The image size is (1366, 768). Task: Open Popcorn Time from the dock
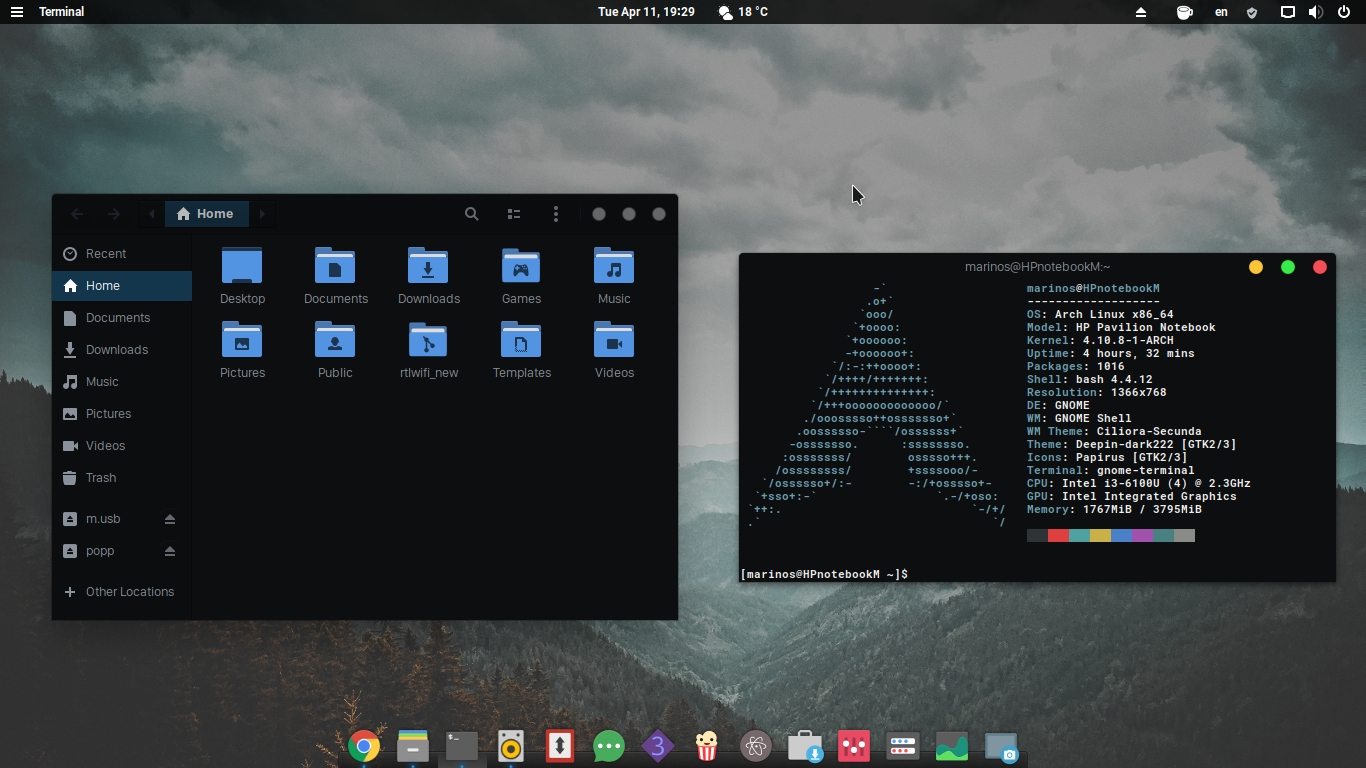click(707, 746)
